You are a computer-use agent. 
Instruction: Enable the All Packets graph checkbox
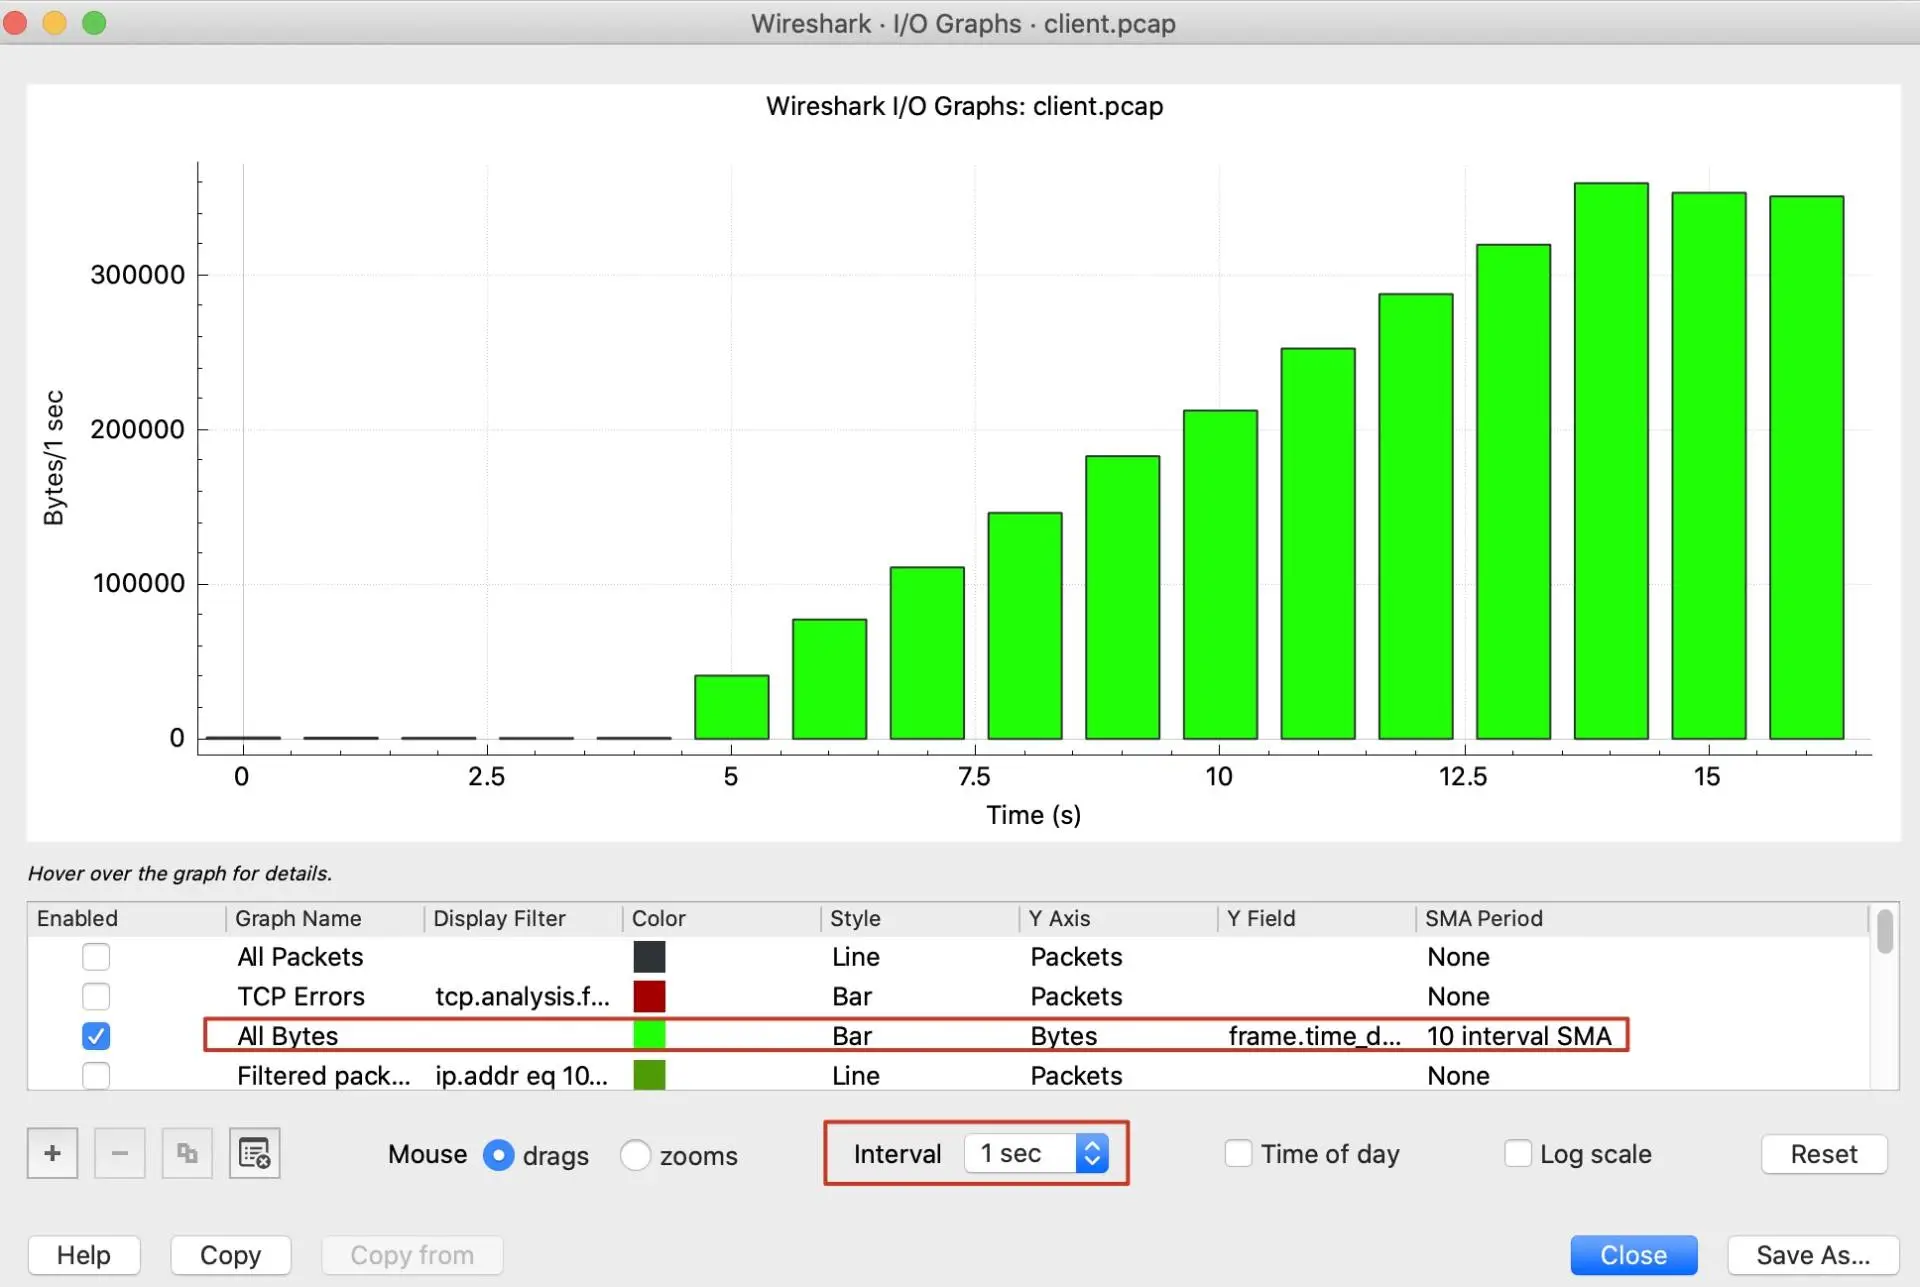[96, 957]
